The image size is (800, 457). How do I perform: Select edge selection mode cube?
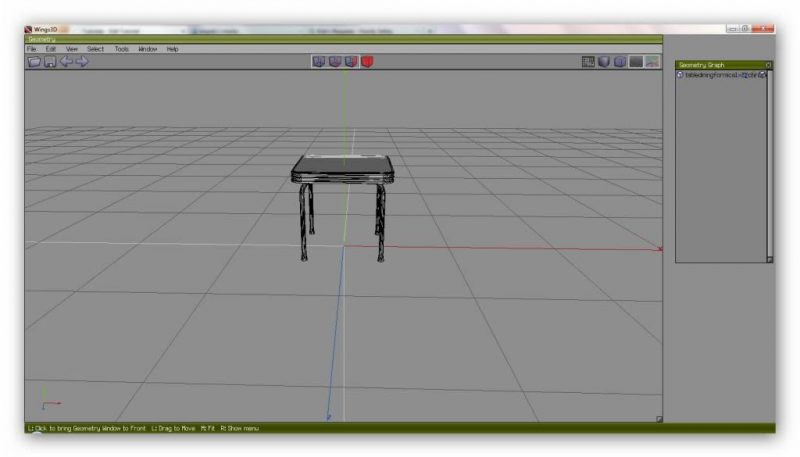click(x=335, y=62)
